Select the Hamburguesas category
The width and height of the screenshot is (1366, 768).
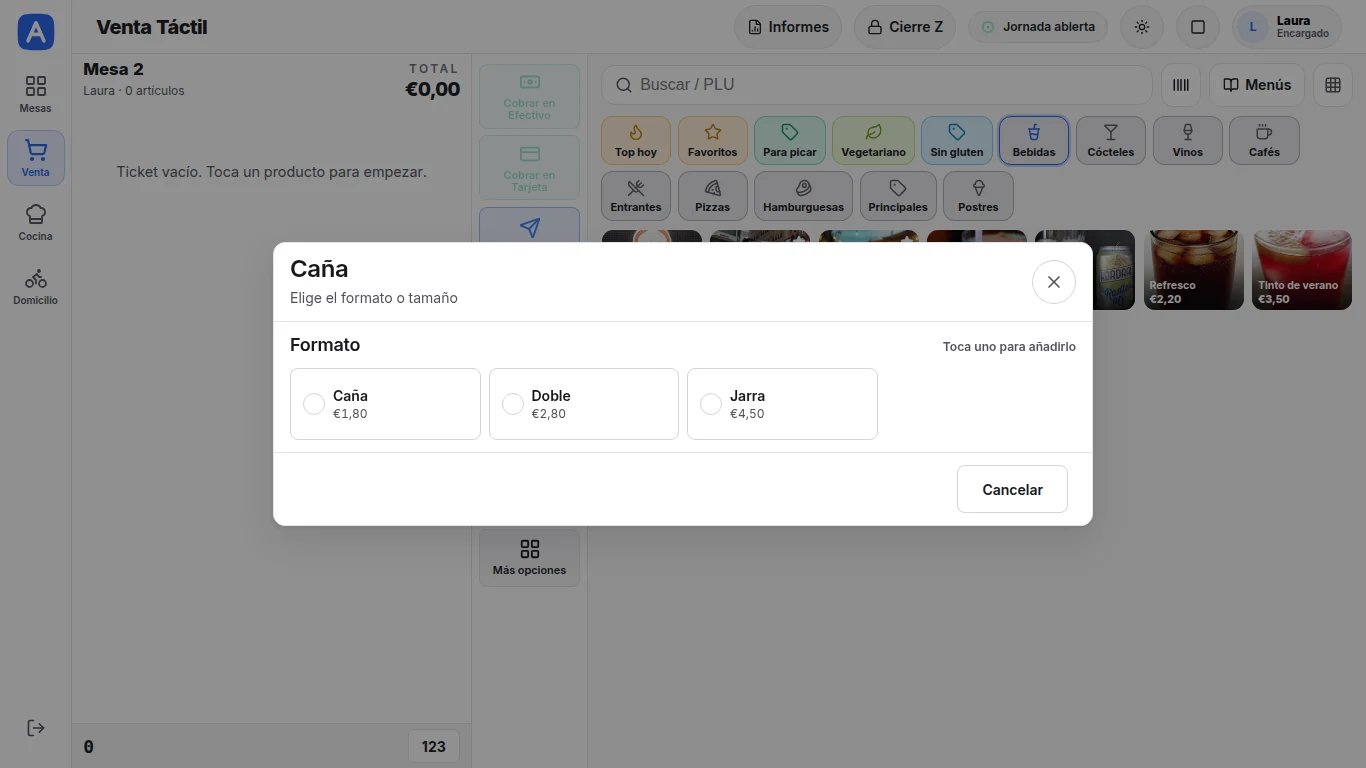[x=803, y=195]
